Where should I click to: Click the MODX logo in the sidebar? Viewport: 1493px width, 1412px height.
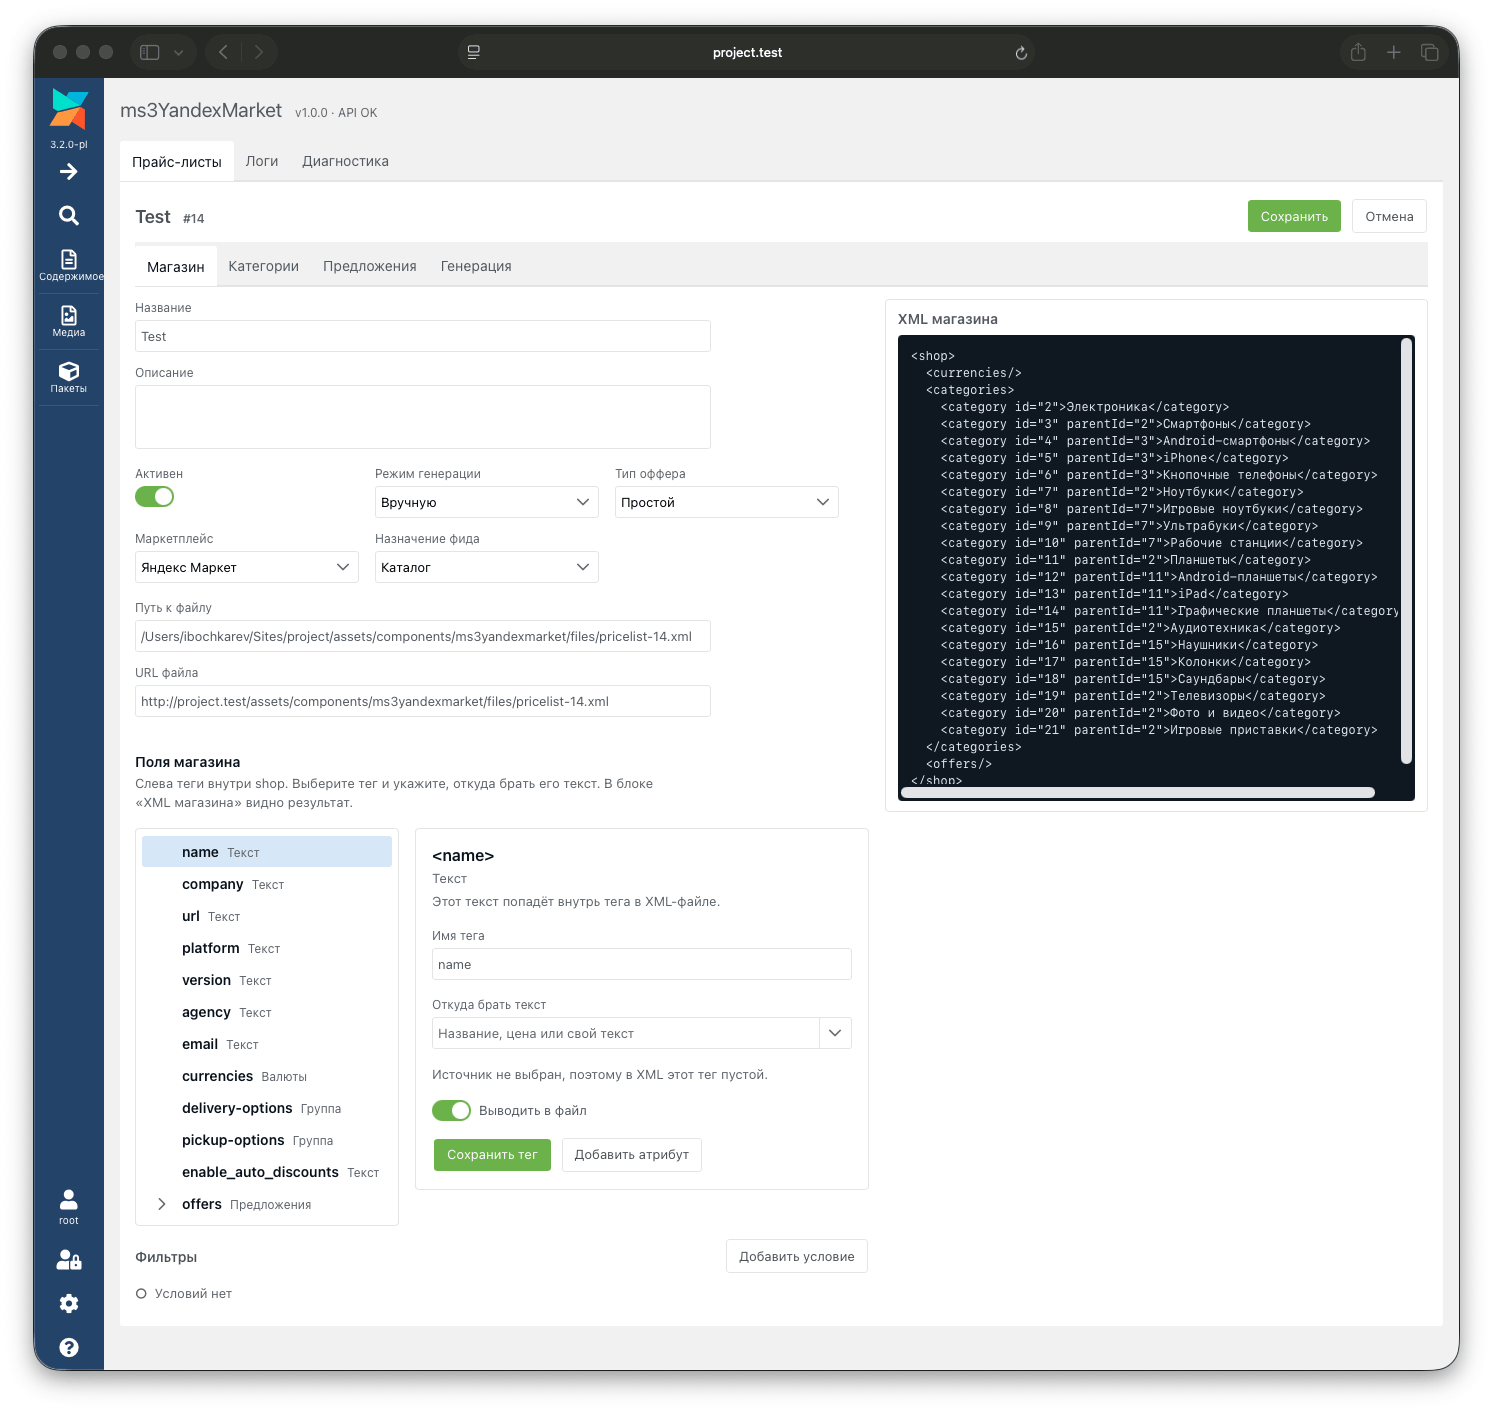tap(69, 109)
